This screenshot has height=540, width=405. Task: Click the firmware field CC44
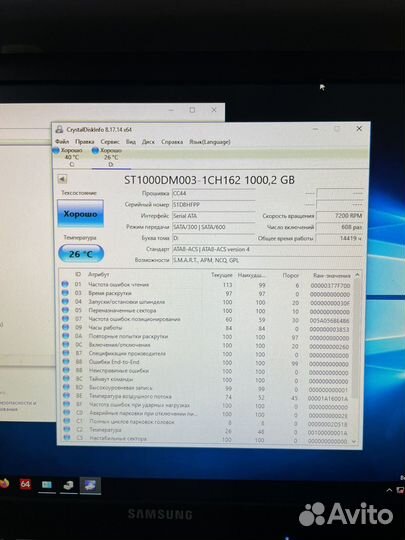pos(213,194)
